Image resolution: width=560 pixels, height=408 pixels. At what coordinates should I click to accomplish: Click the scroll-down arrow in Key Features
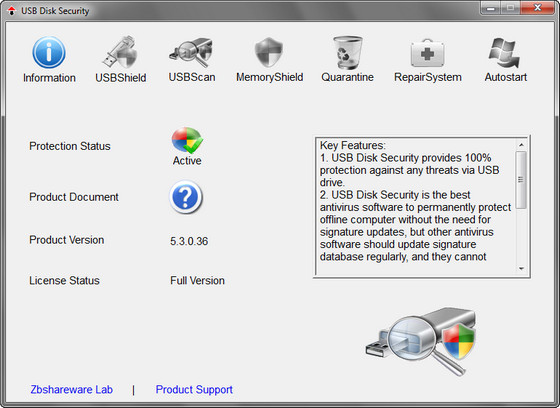click(x=521, y=269)
